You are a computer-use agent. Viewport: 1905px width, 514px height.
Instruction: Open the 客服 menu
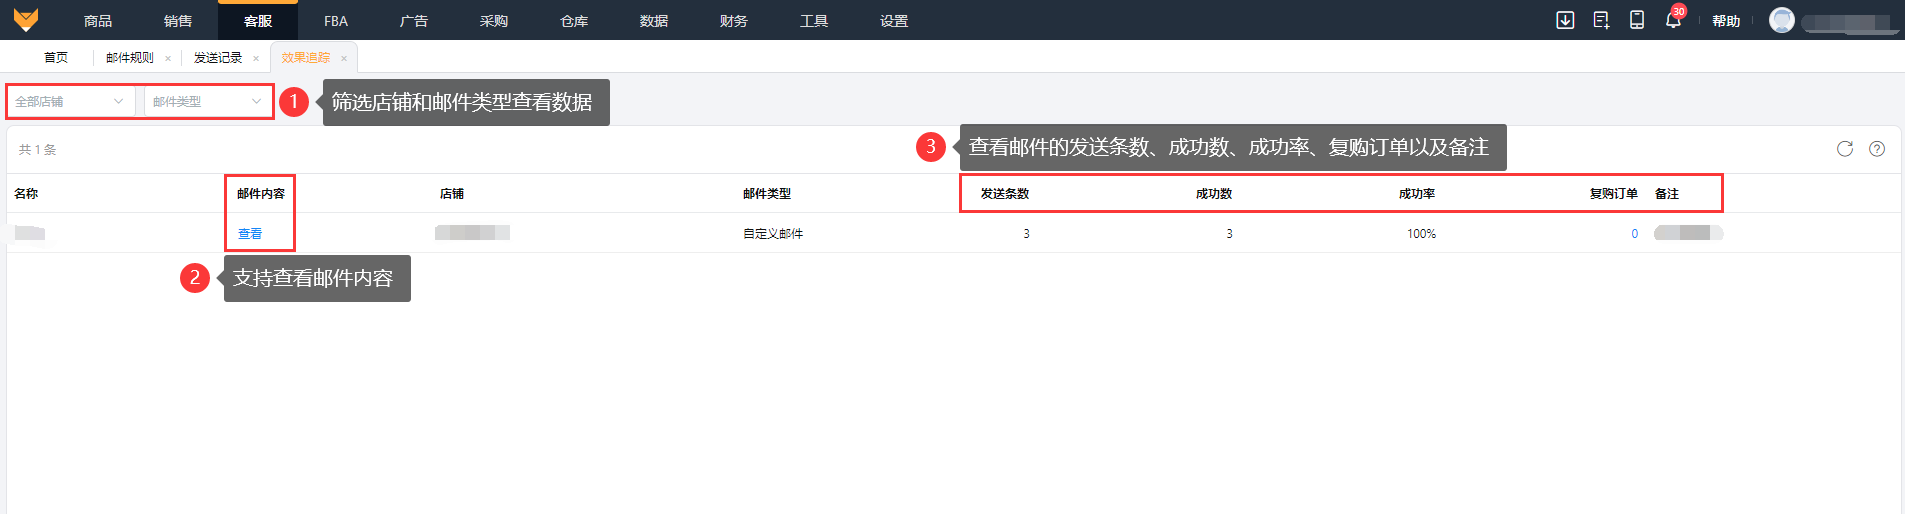(258, 21)
